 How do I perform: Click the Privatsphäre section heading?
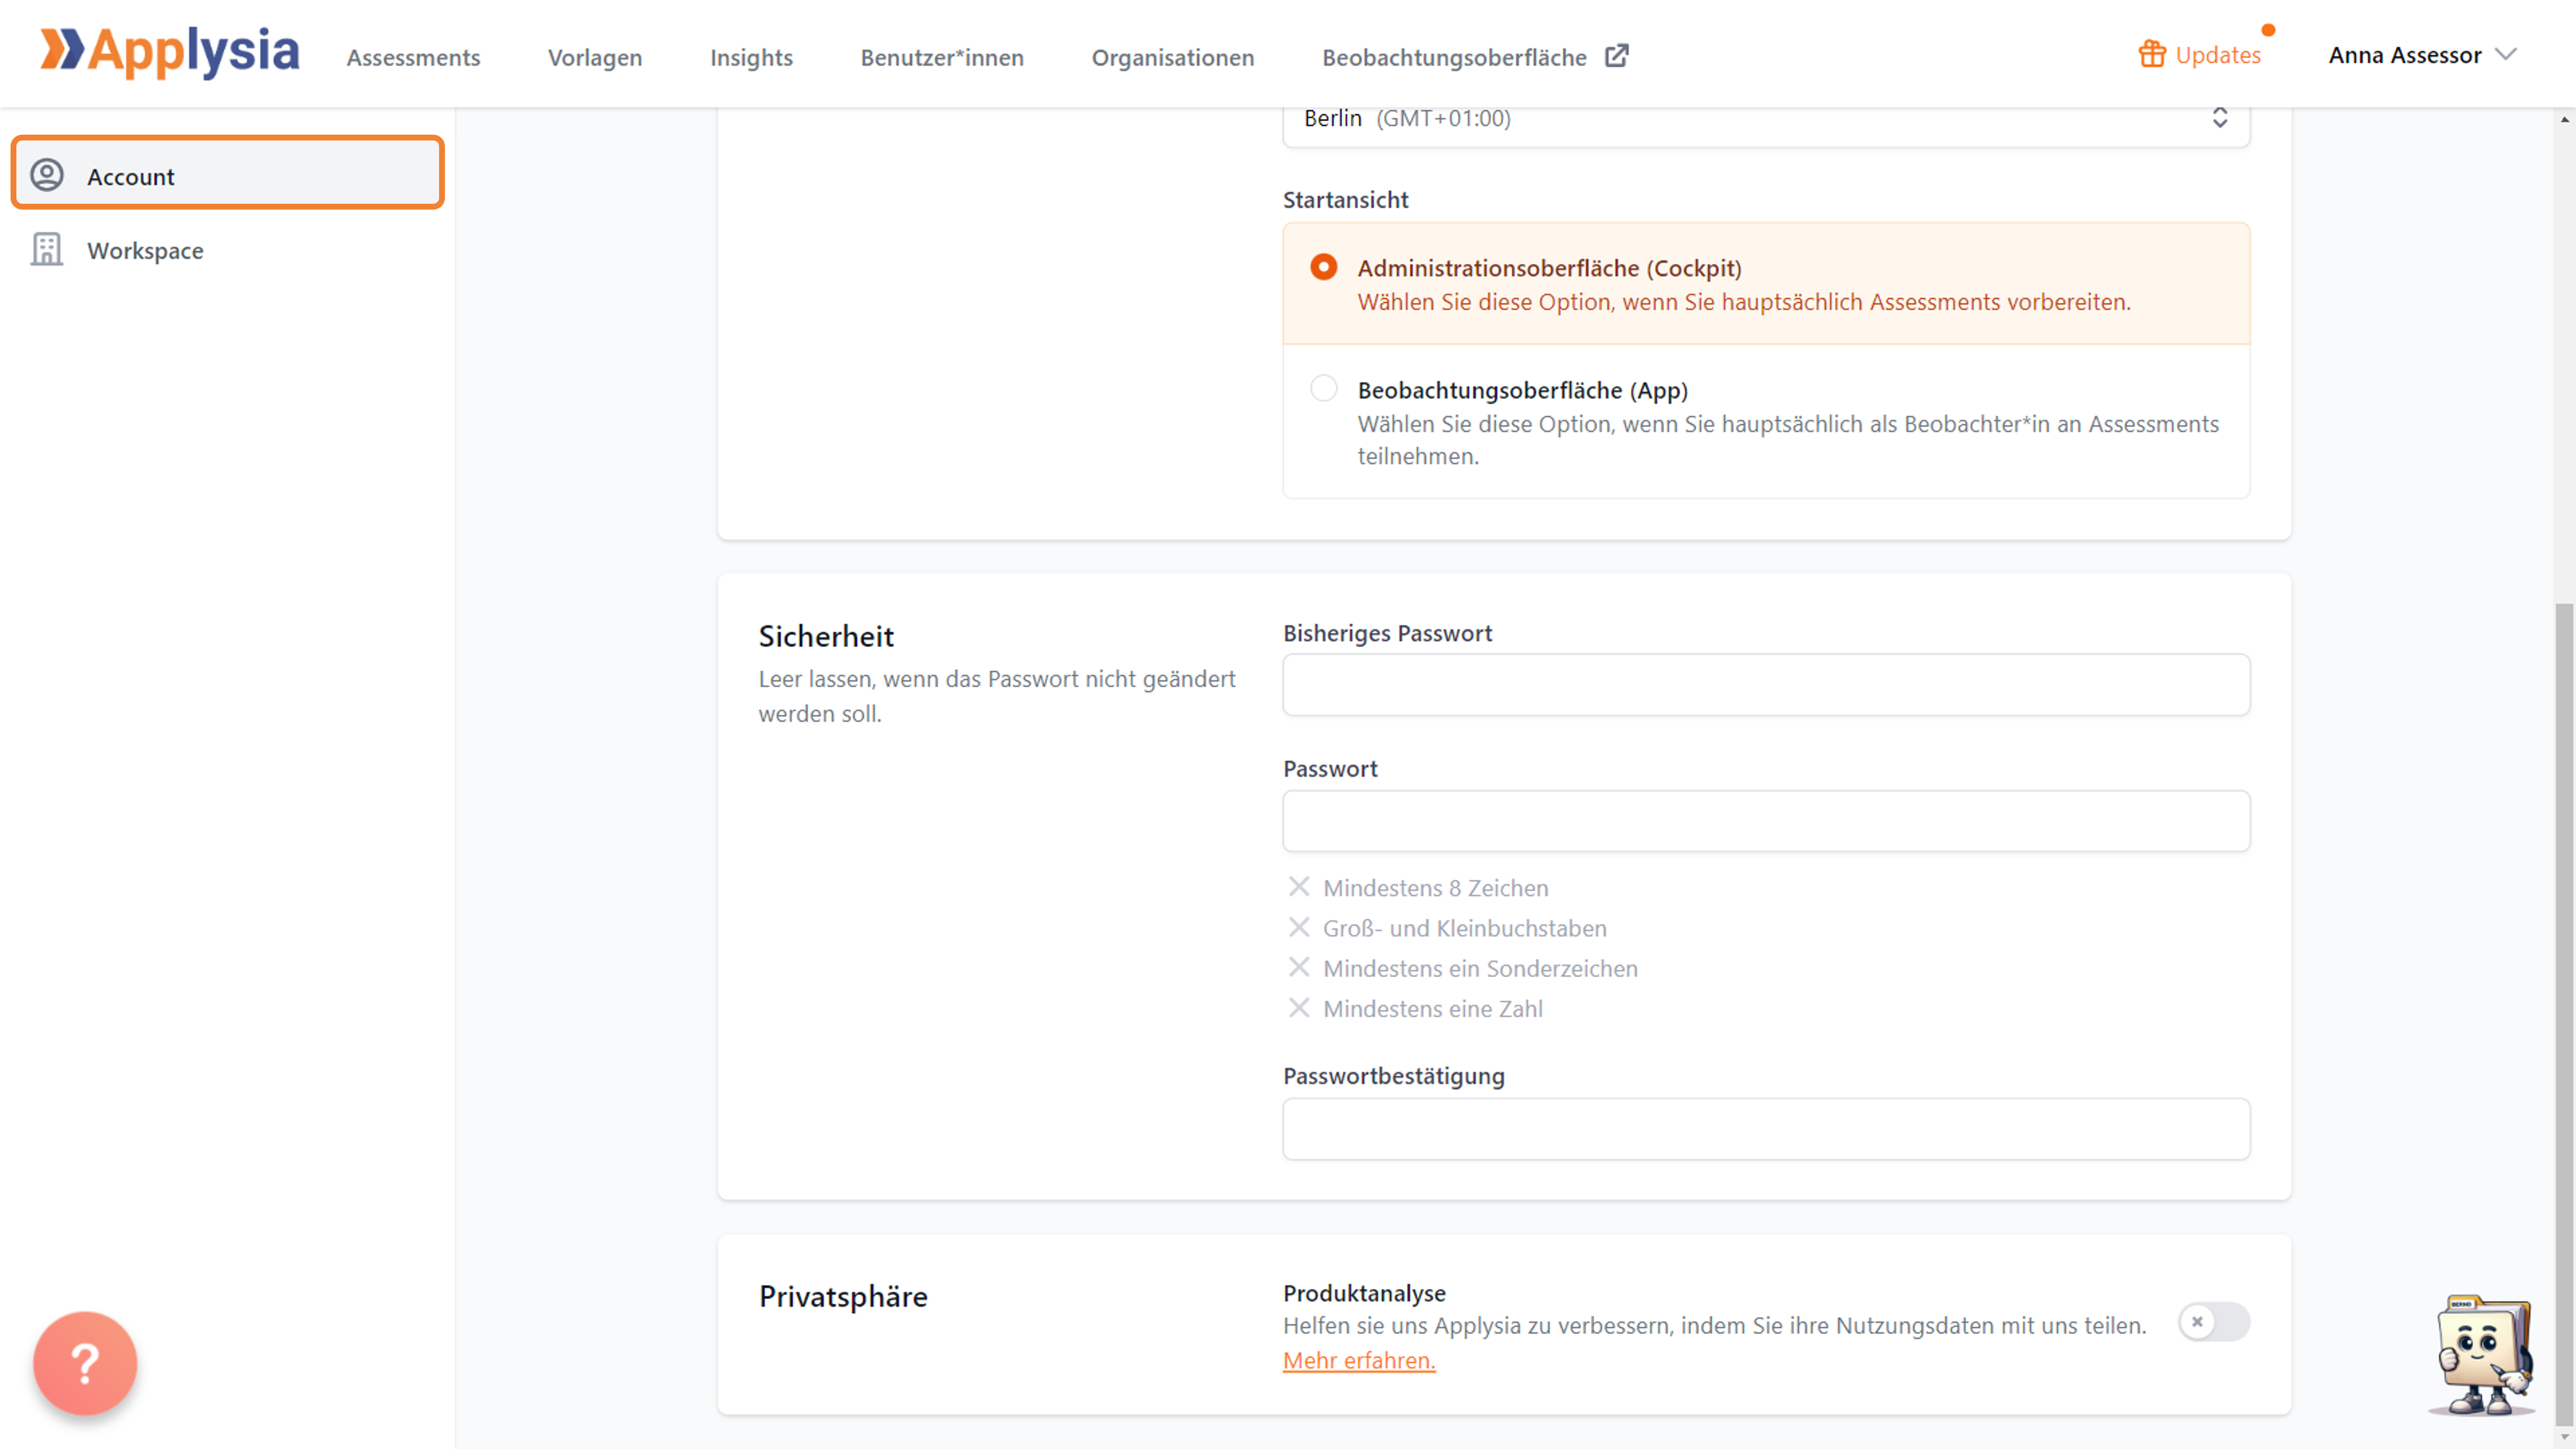point(843,1296)
